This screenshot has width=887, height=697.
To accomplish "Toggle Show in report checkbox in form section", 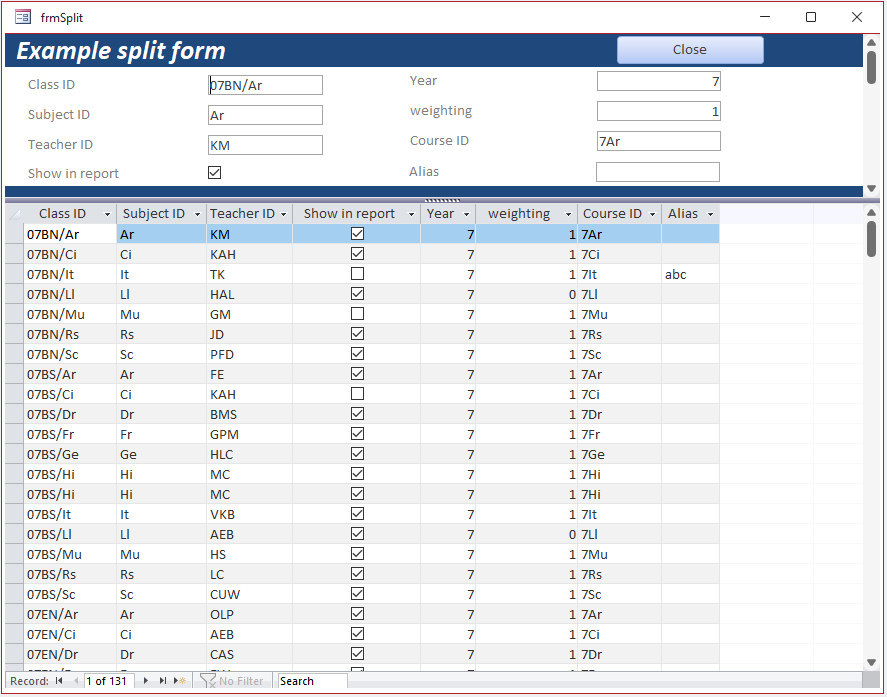I will [x=214, y=173].
